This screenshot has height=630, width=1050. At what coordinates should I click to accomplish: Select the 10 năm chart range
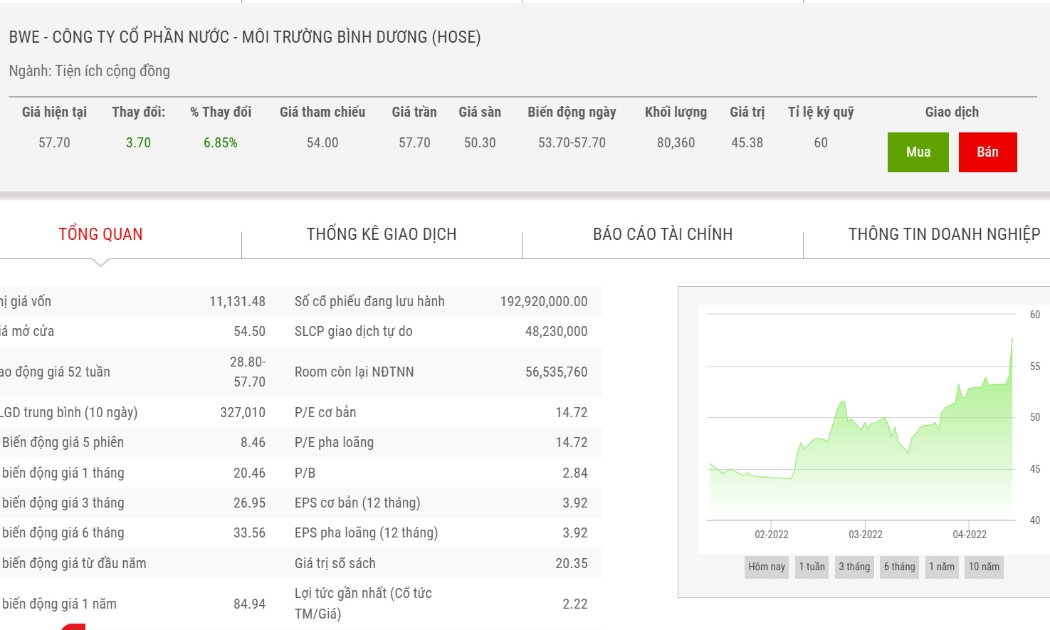(x=984, y=567)
